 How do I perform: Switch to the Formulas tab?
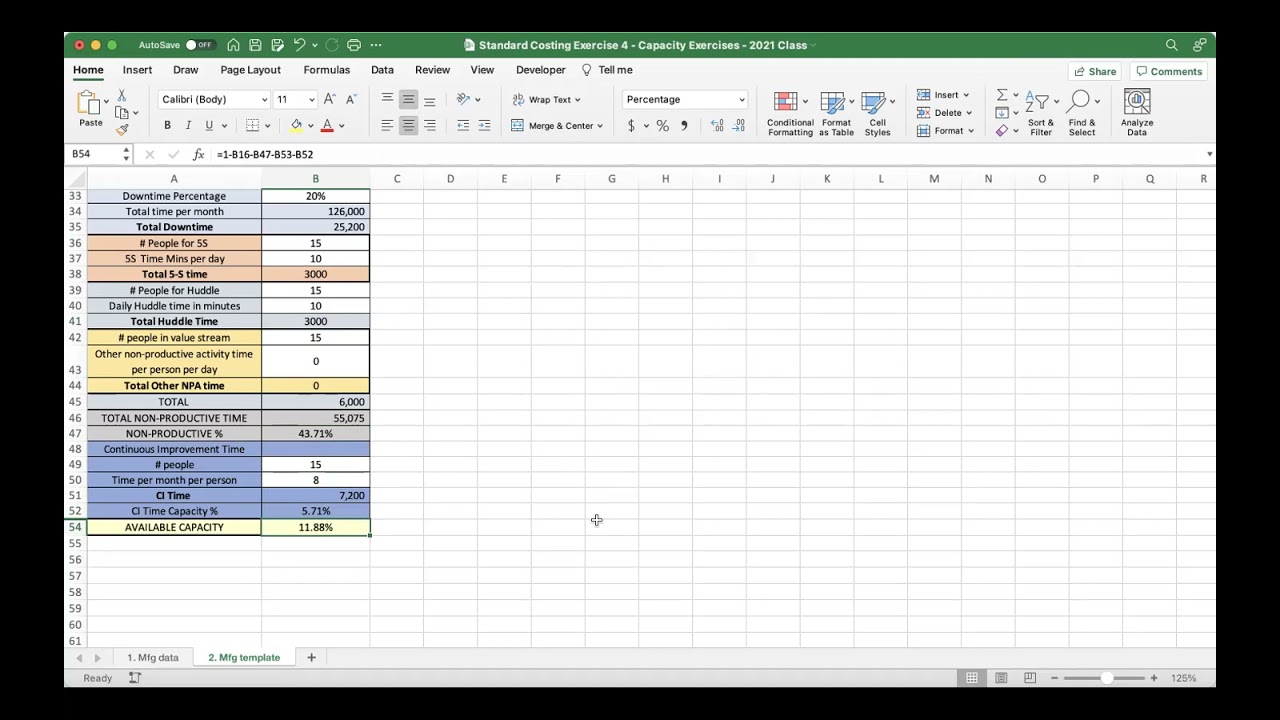[326, 70]
